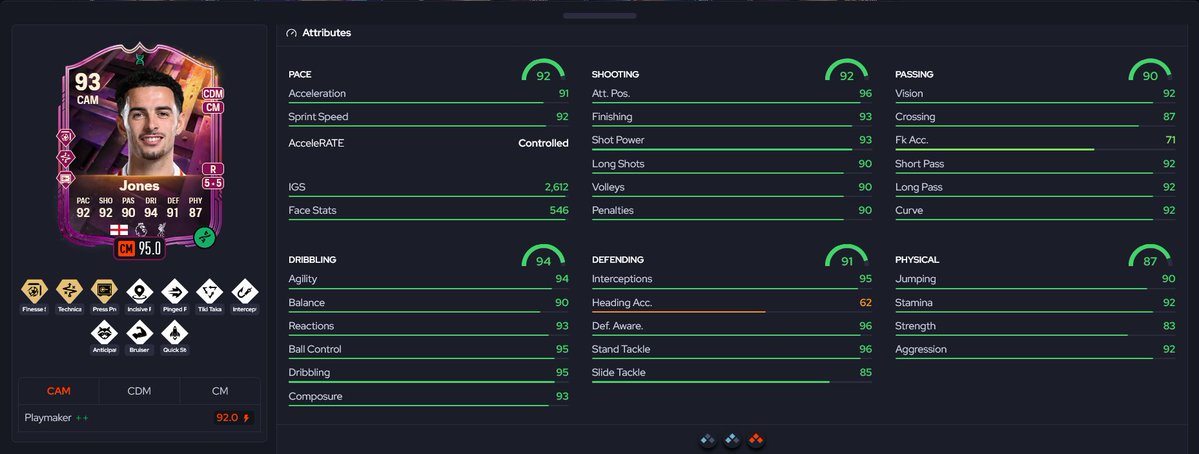The image size is (1199, 454).
Task: Click the IGS value 2,612
Action: (x=556, y=187)
